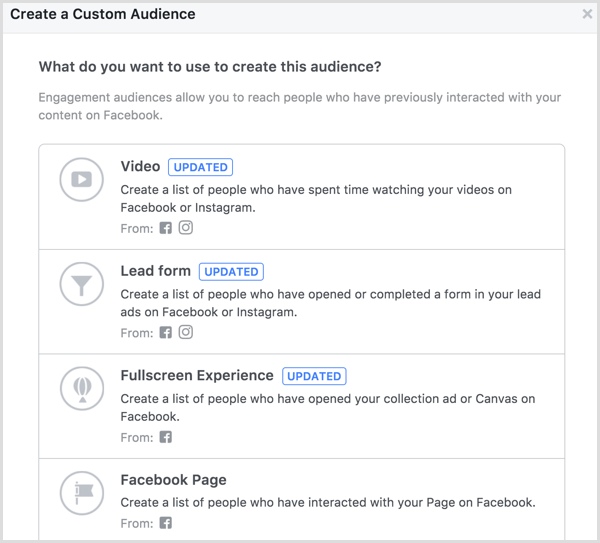Choose the Facebook Page option title
Viewport: 600px width, 543px height.
pyautogui.click(x=173, y=480)
